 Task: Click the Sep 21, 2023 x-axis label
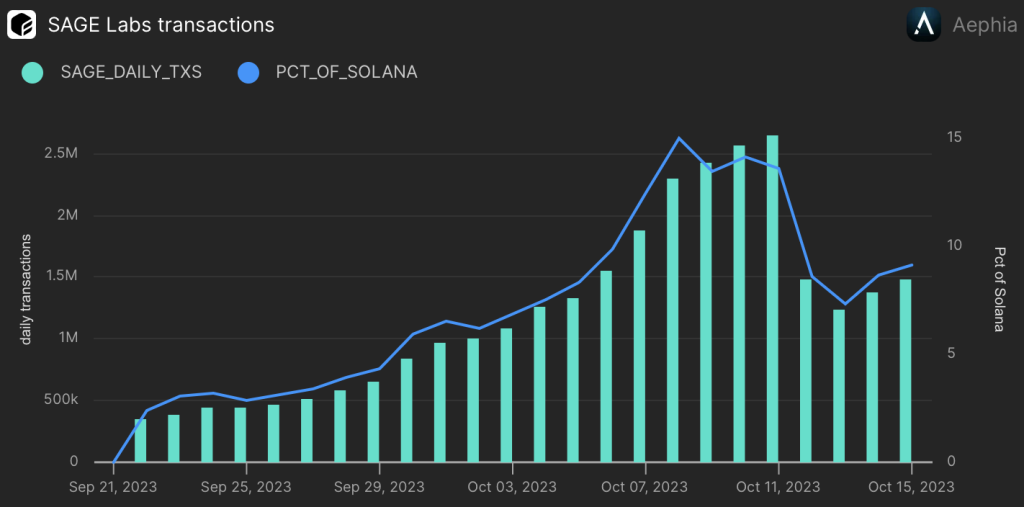[114, 486]
